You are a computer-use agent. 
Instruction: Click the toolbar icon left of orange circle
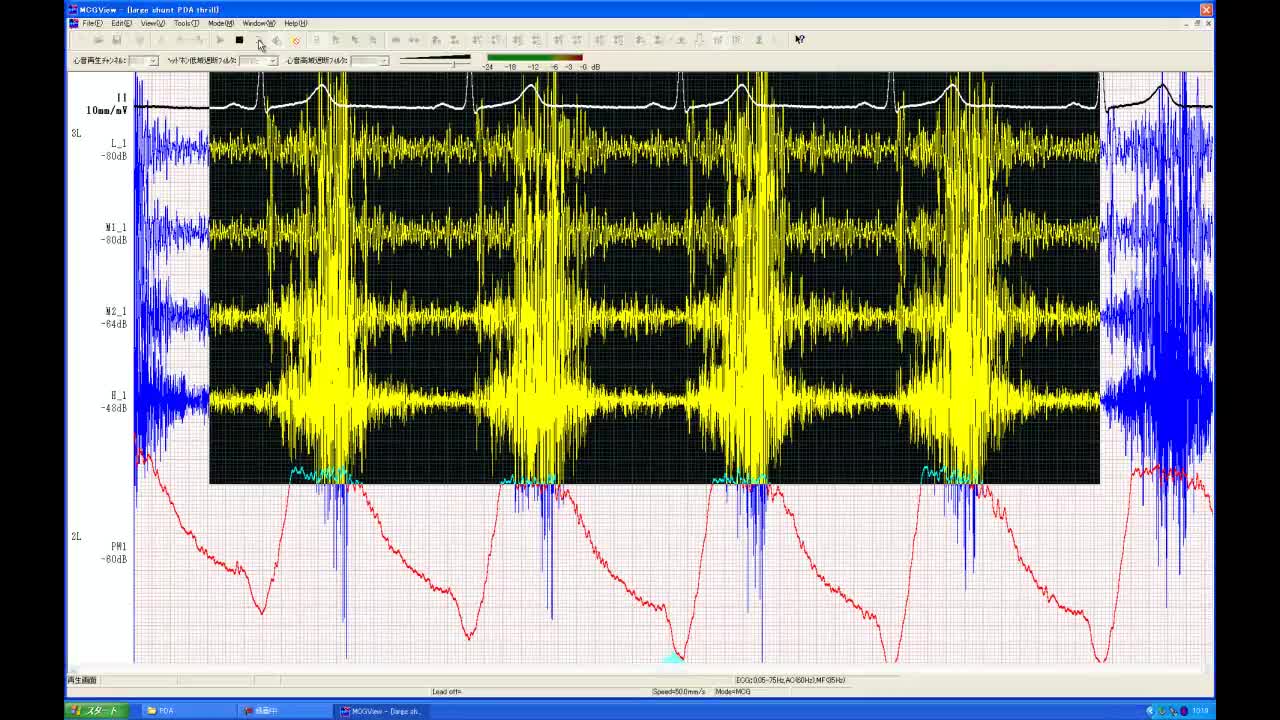pos(277,40)
